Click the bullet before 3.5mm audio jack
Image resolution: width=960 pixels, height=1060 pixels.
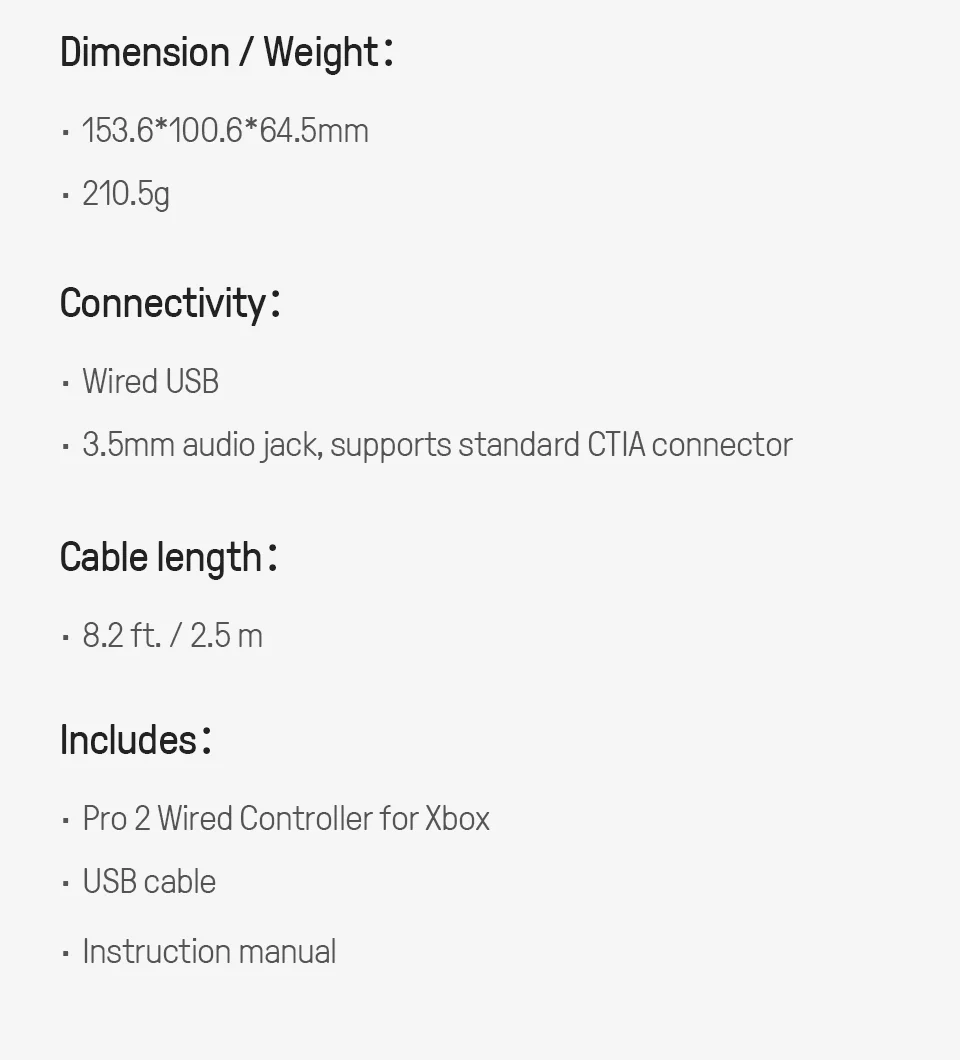(x=65, y=447)
